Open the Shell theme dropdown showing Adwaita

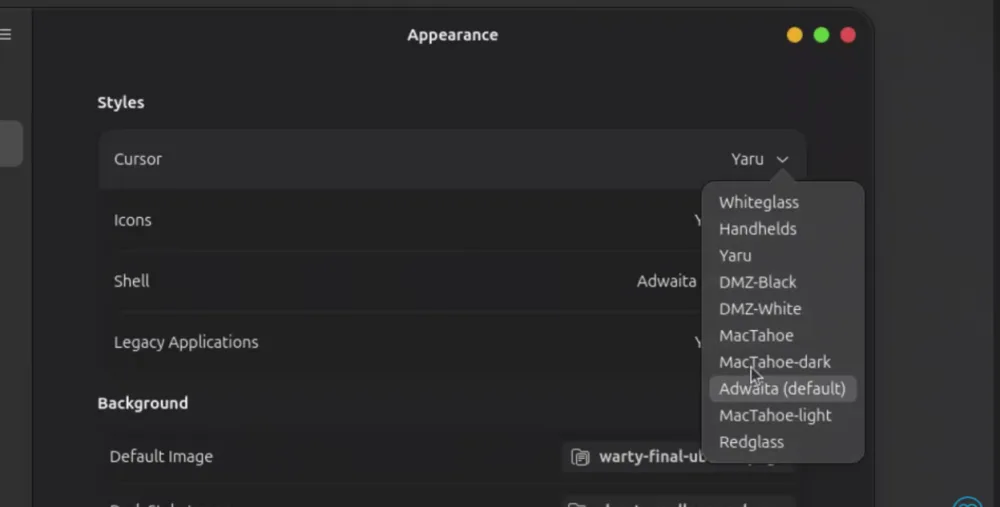666,281
